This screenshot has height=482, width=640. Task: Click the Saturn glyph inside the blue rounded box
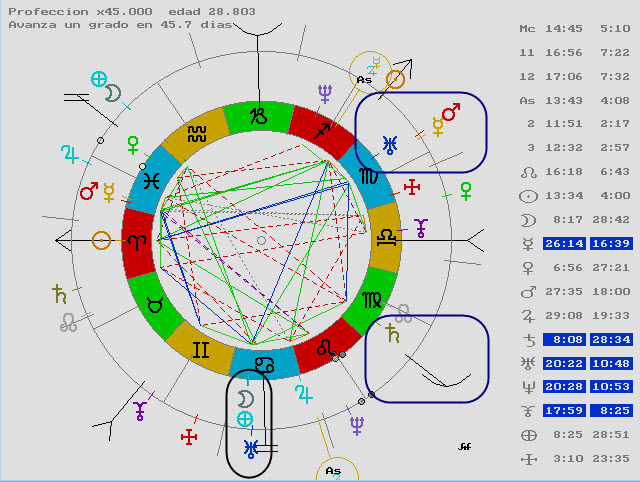(394, 334)
